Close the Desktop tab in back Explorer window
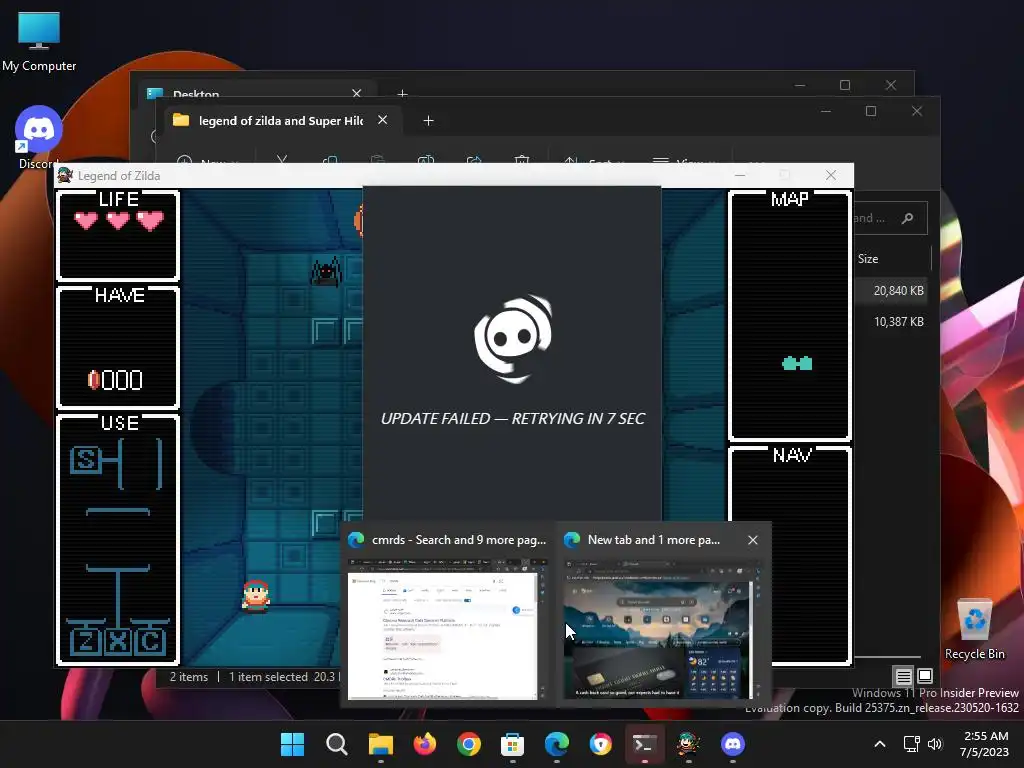 [x=357, y=93]
